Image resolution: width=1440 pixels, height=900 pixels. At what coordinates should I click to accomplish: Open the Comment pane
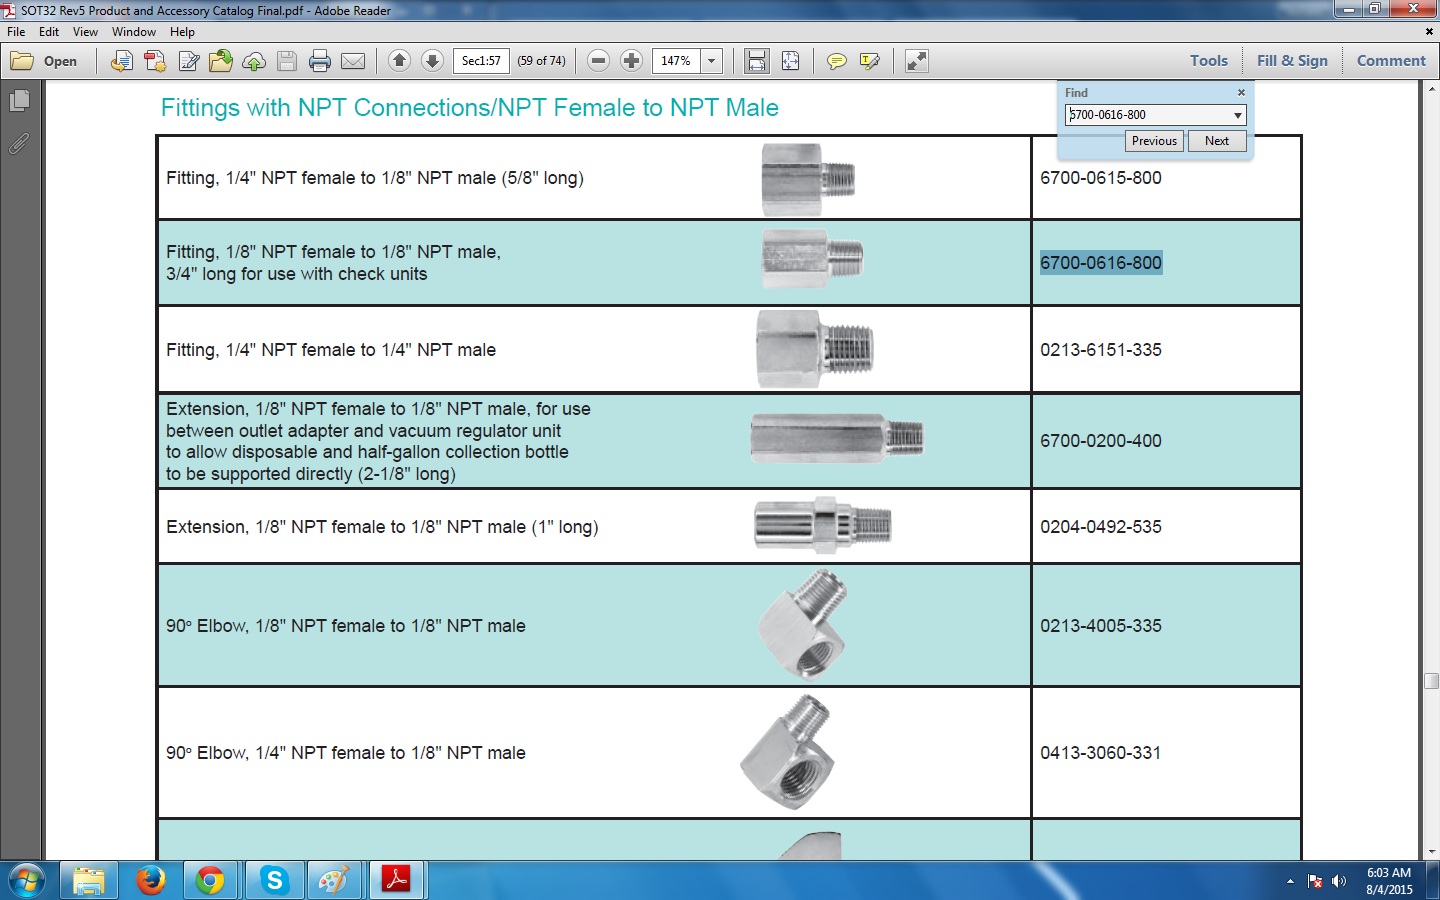pos(1391,61)
